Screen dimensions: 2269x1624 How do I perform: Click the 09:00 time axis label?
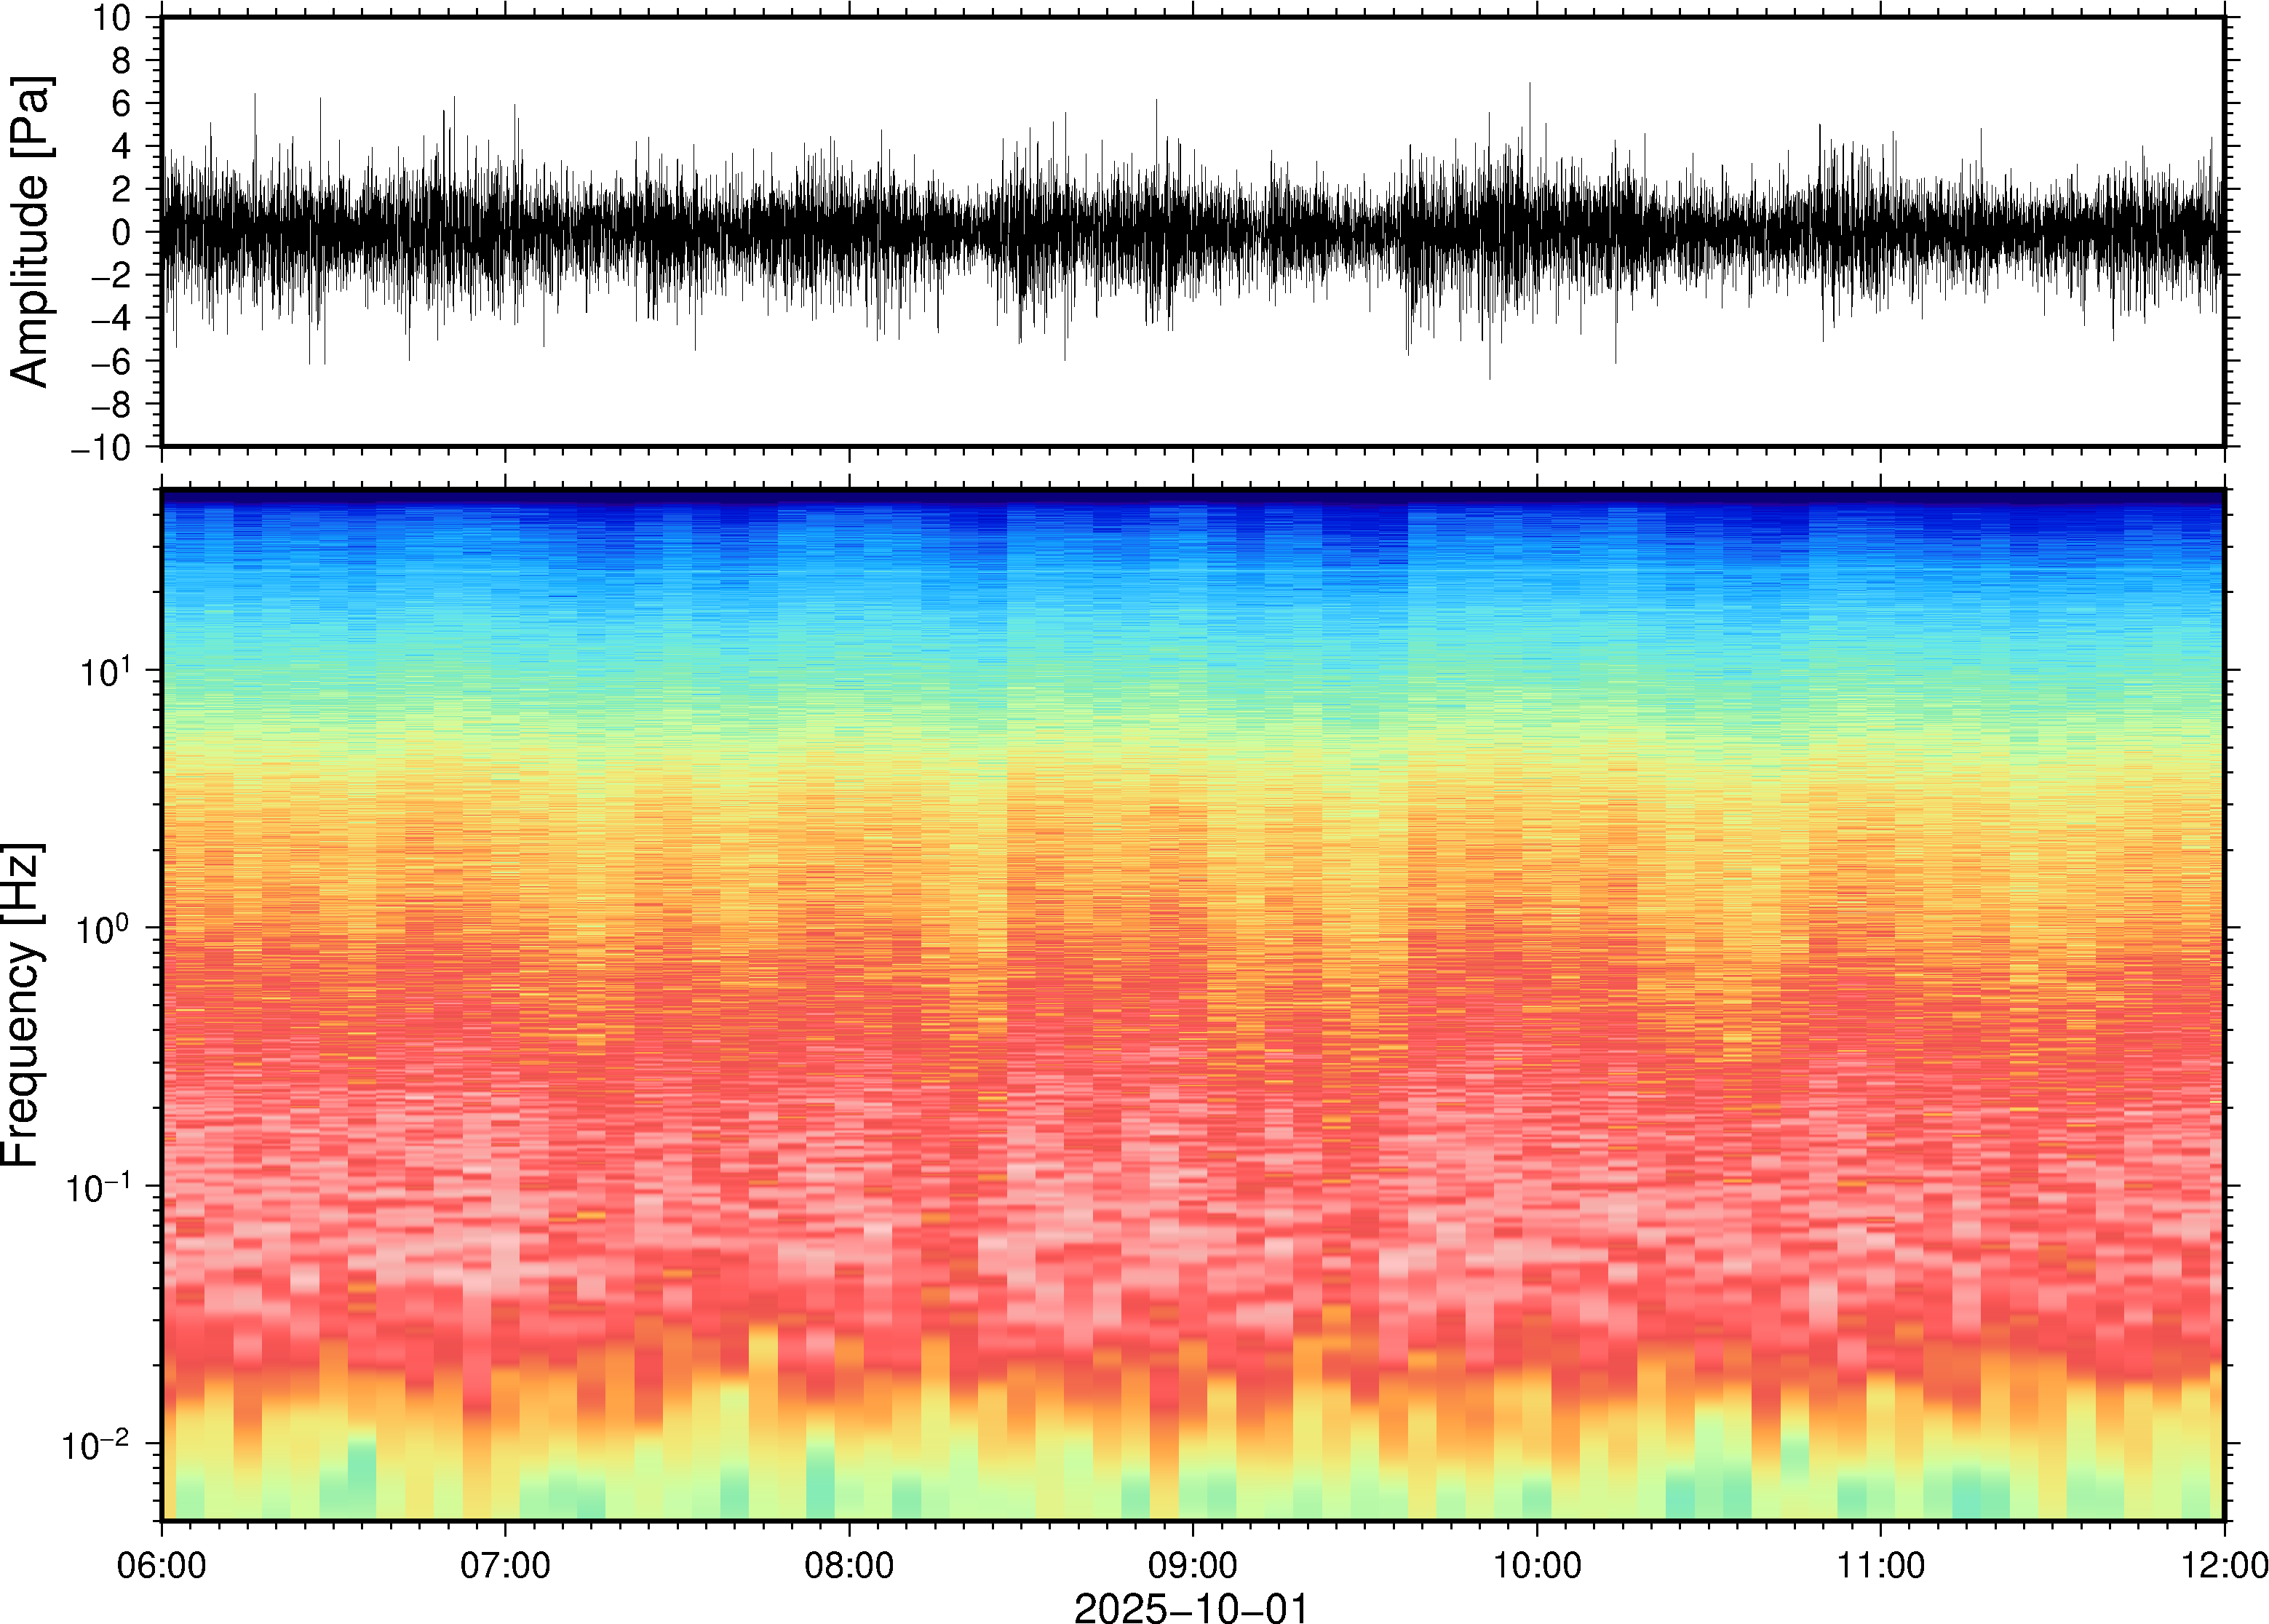click(1193, 1565)
